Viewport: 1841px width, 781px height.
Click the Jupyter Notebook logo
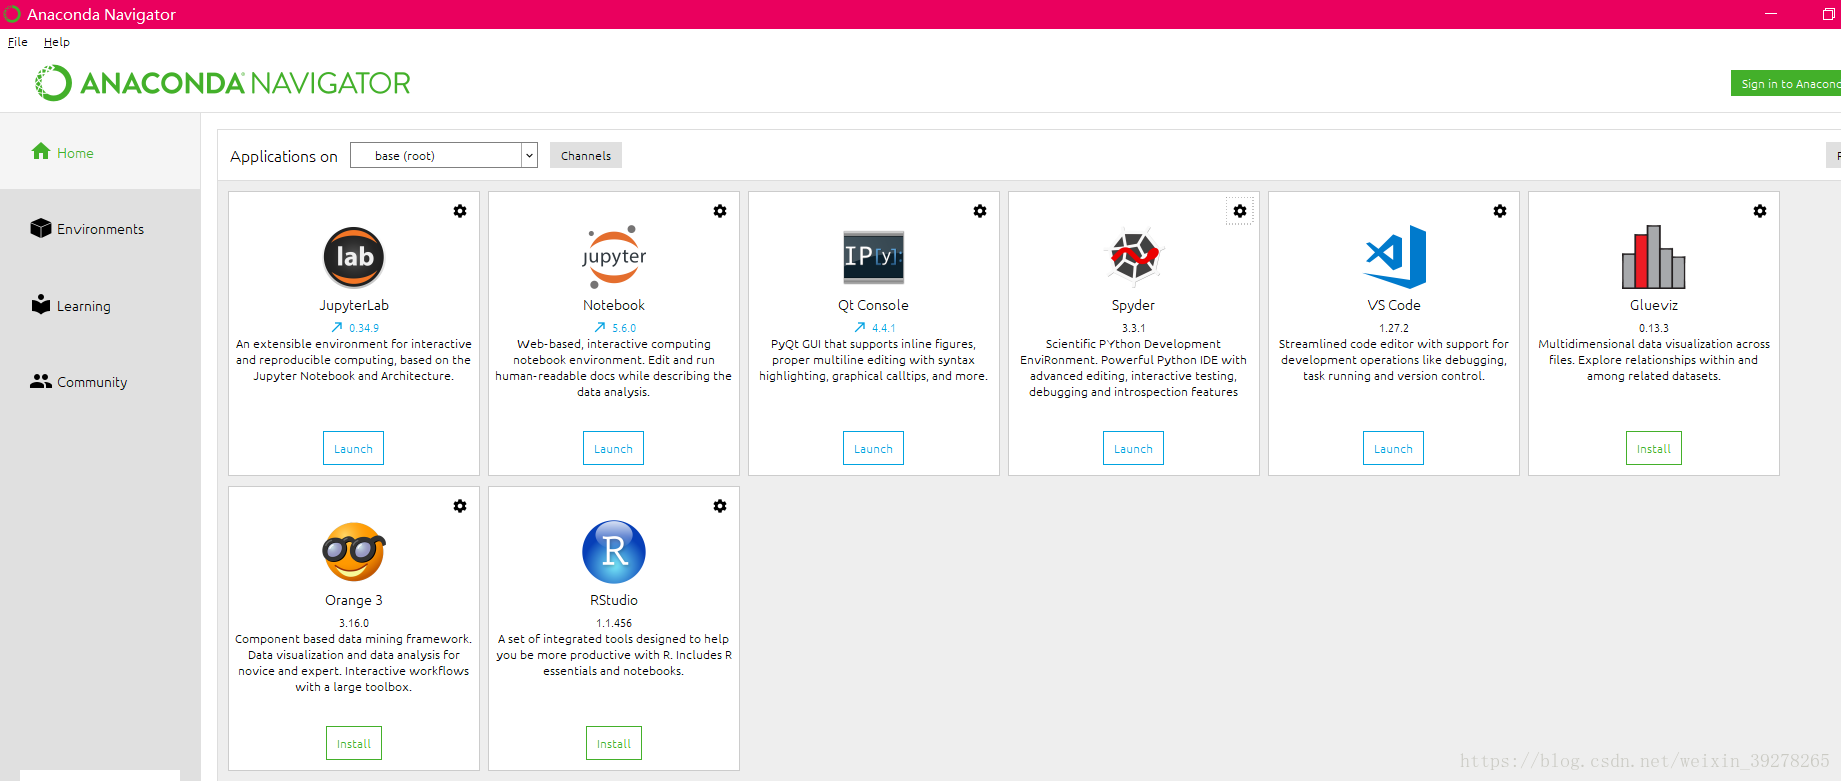(614, 257)
